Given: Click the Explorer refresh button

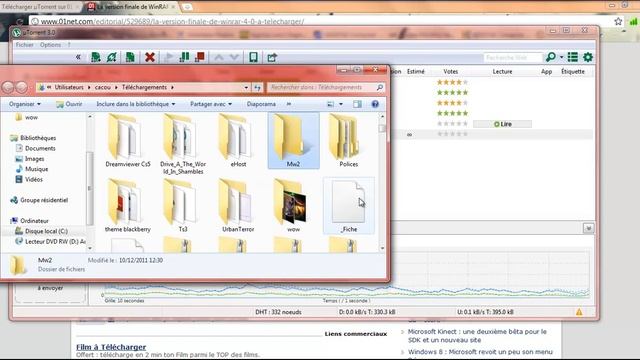Looking at the screenshot, I should click(x=257, y=88).
